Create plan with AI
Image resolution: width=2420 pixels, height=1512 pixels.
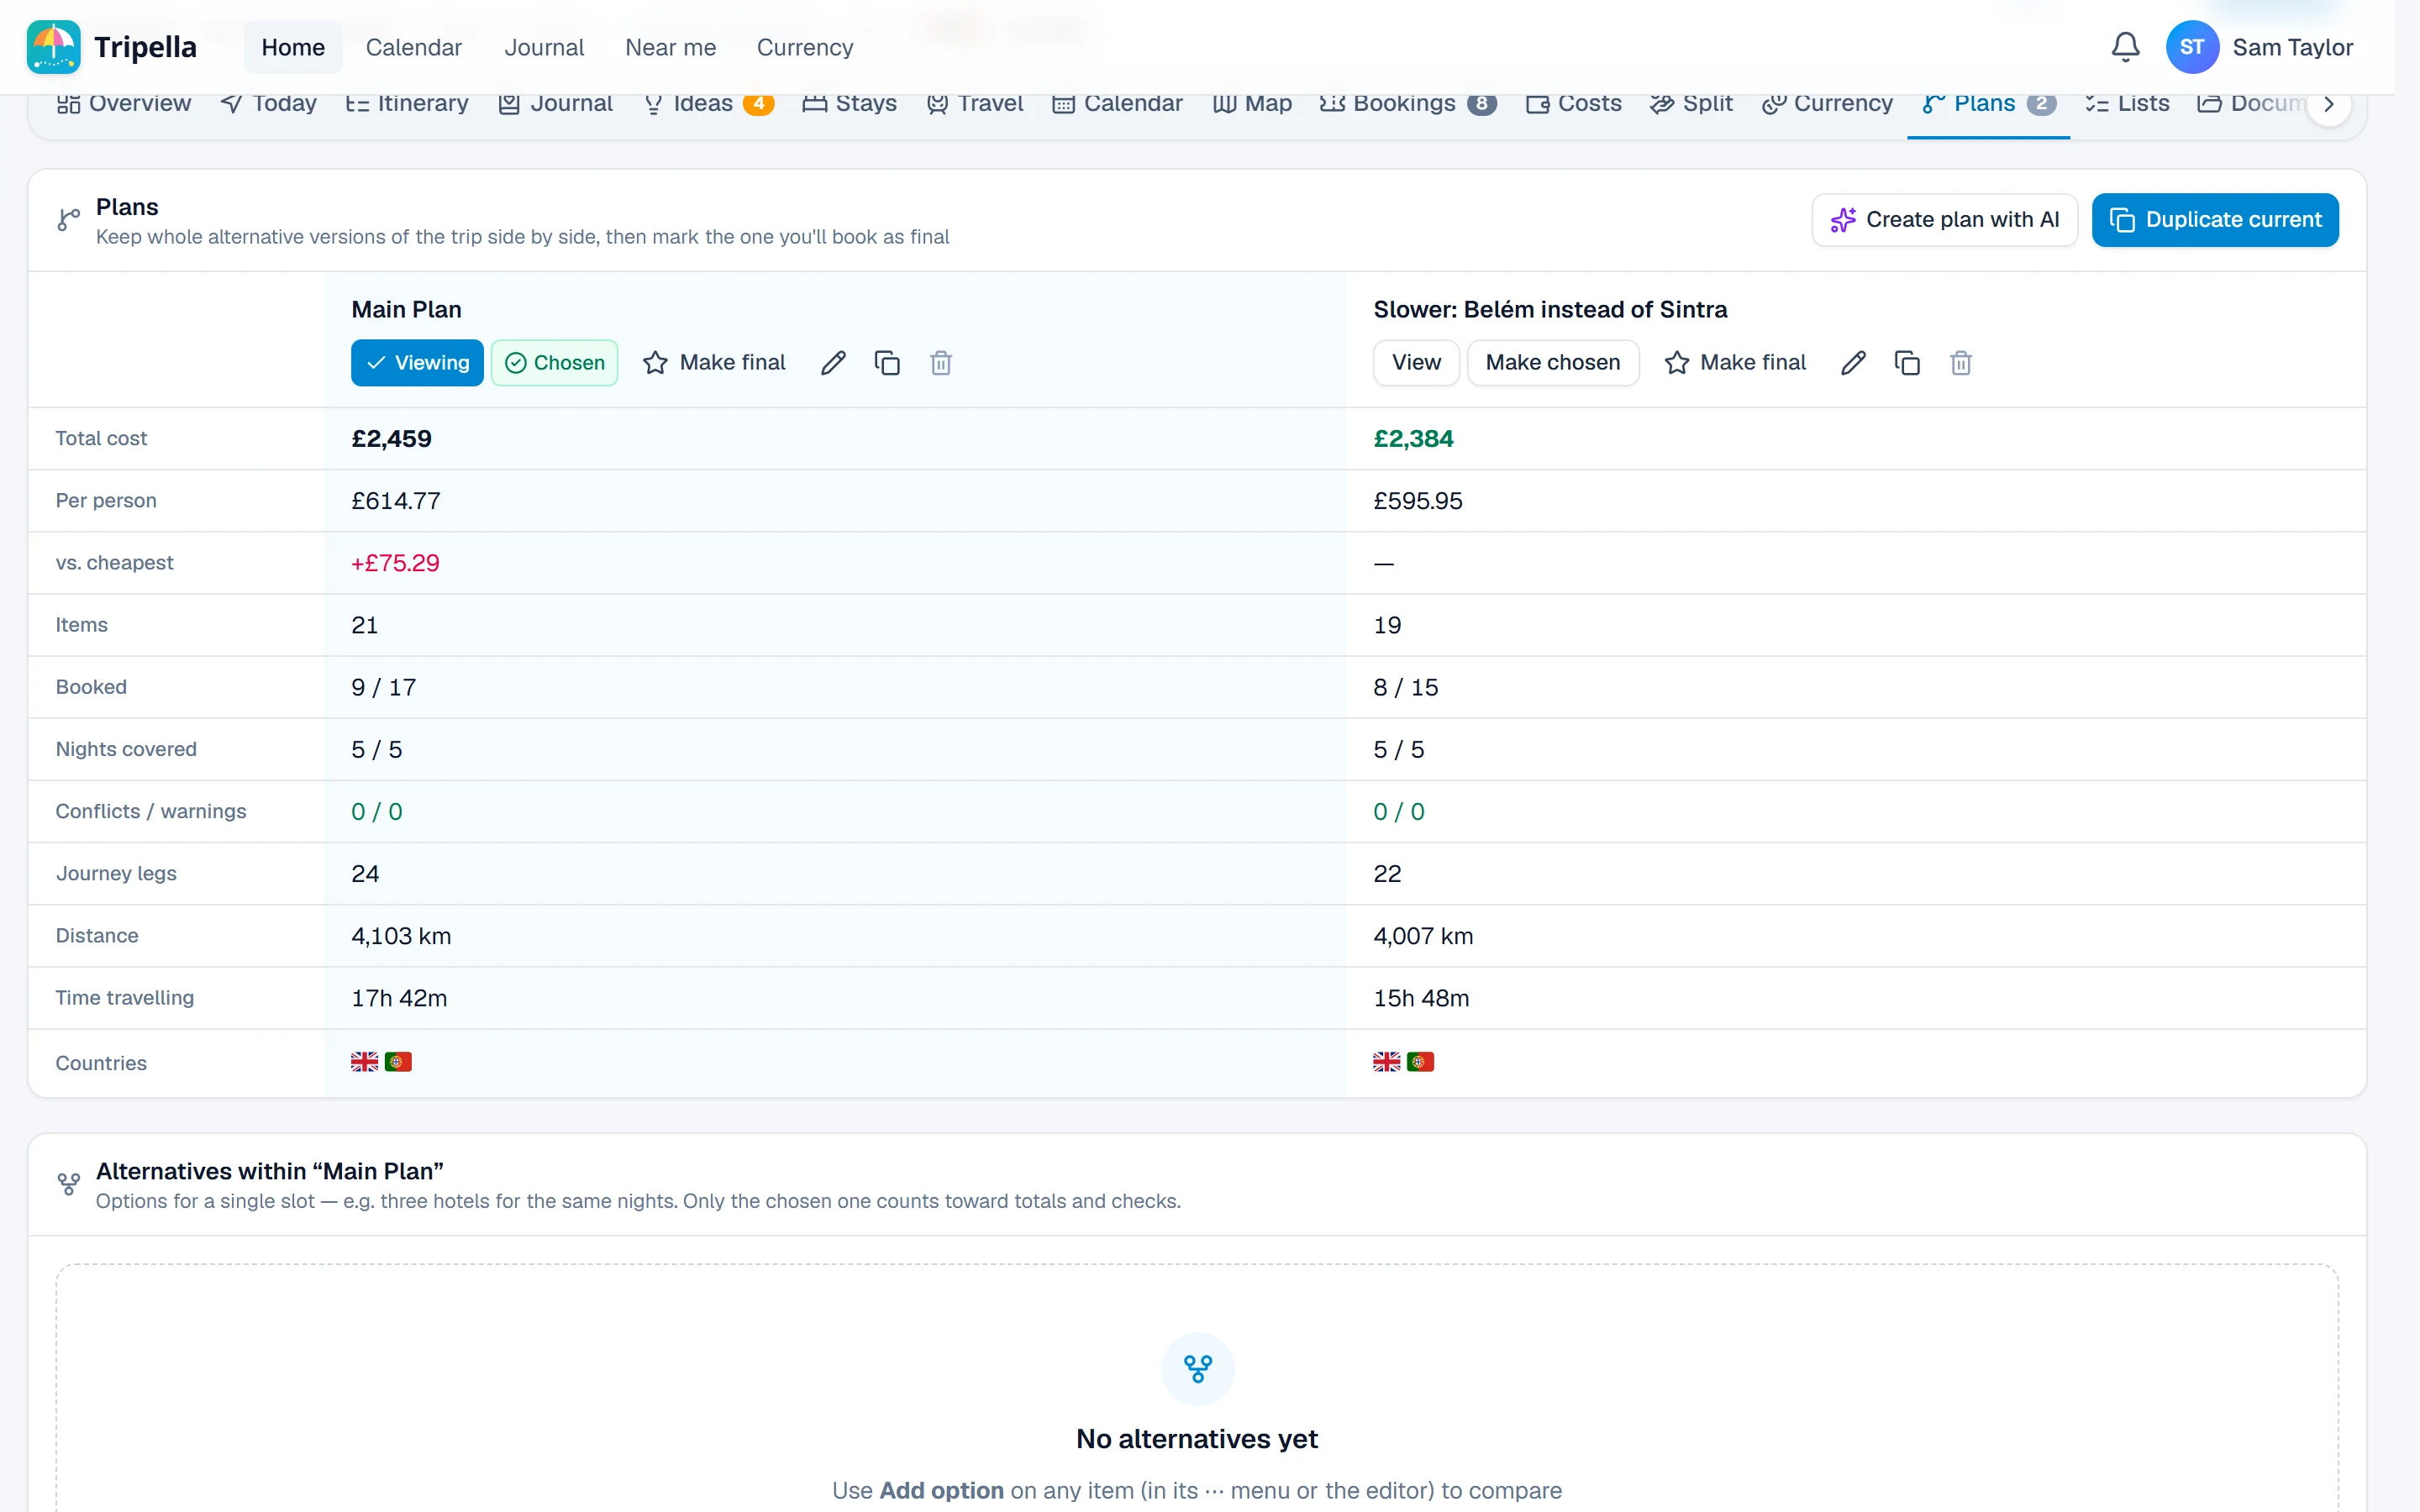pos(1944,220)
